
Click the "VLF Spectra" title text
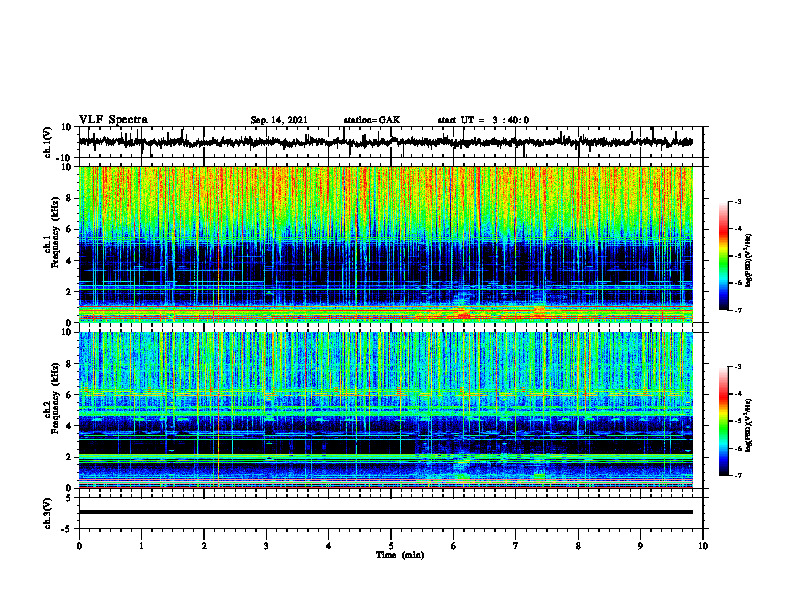pos(113,120)
